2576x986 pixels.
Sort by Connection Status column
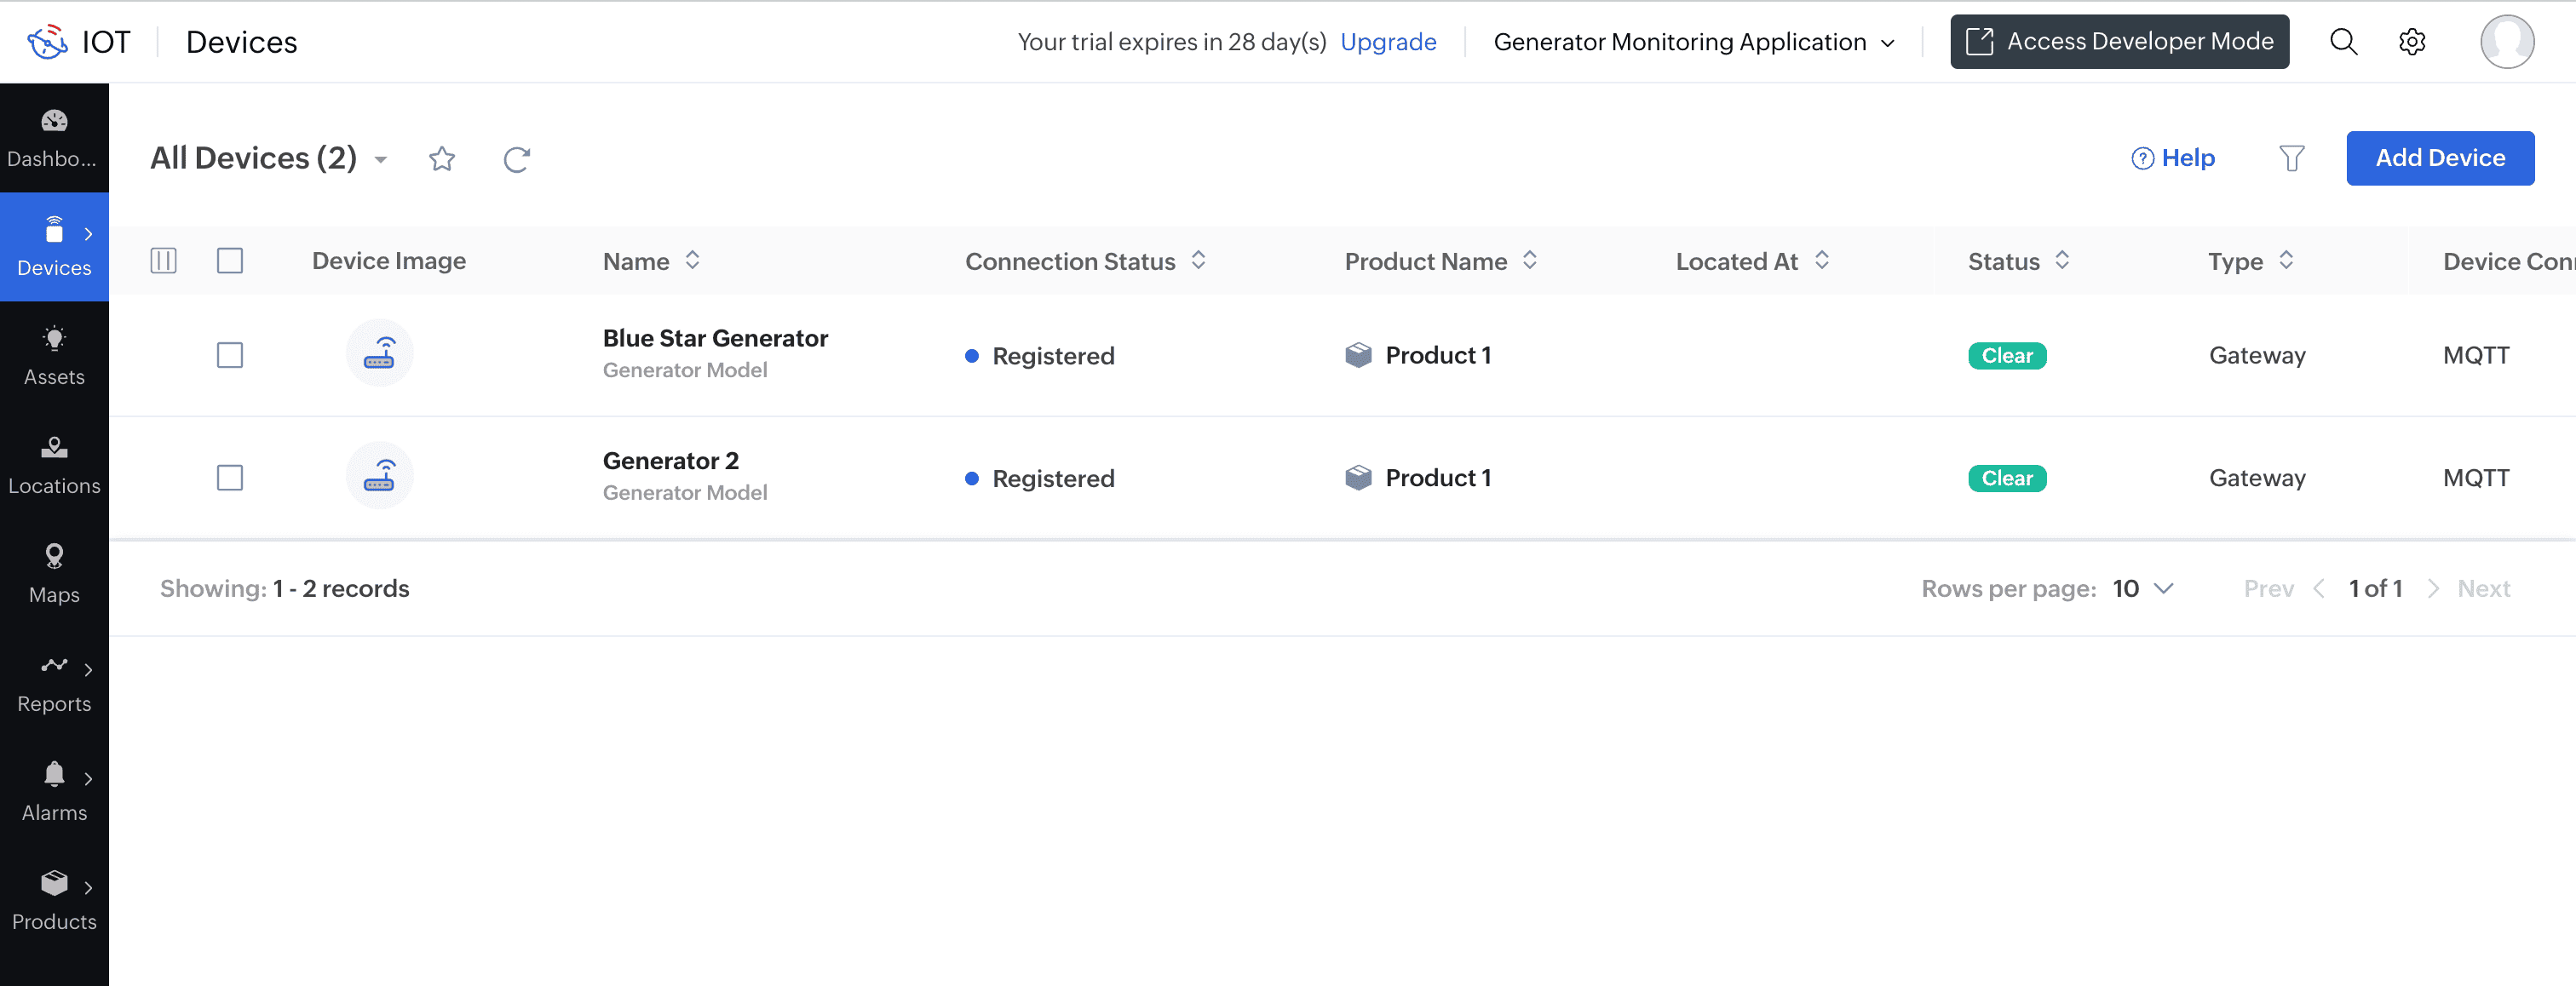pos(1198,261)
